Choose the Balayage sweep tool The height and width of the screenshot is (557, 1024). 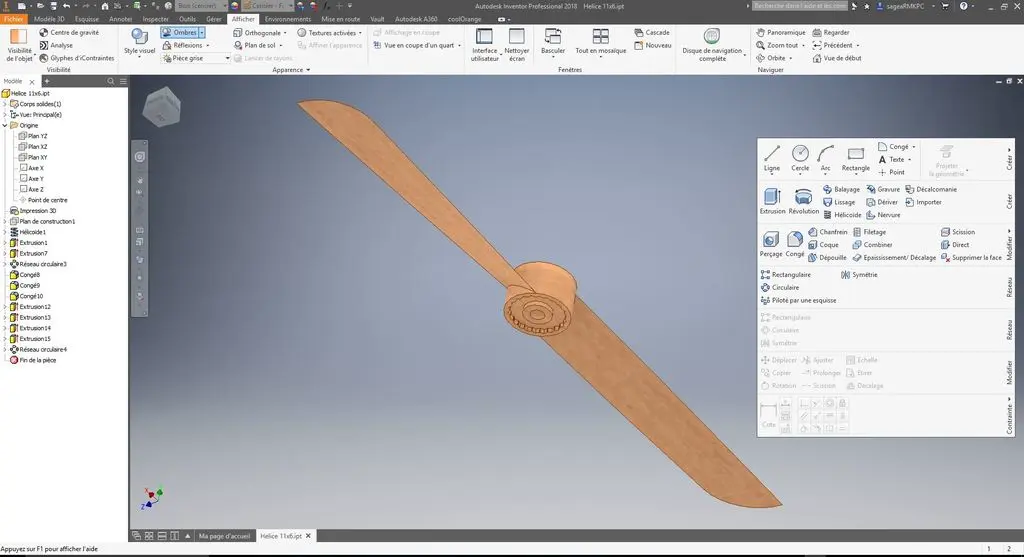click(x=841, y=189)
